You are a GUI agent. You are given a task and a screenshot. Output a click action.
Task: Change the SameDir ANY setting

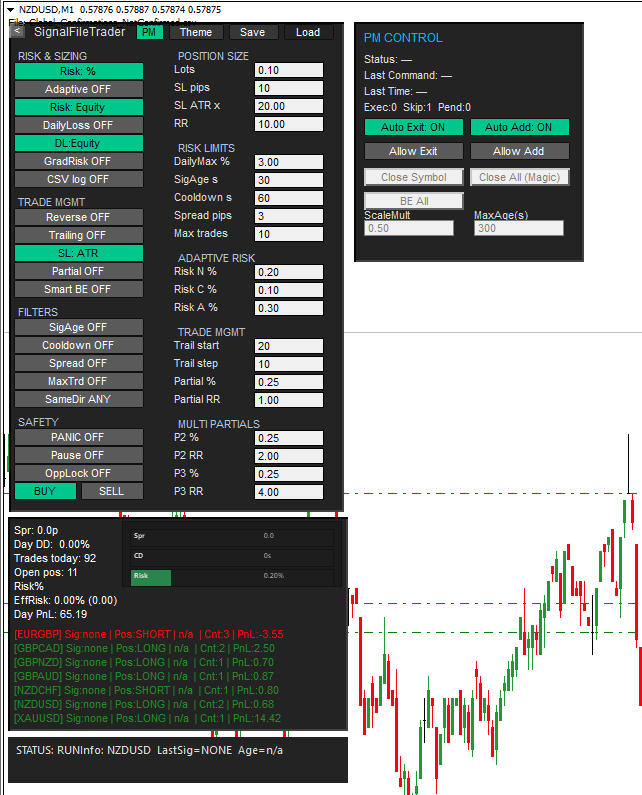[79, 400]
